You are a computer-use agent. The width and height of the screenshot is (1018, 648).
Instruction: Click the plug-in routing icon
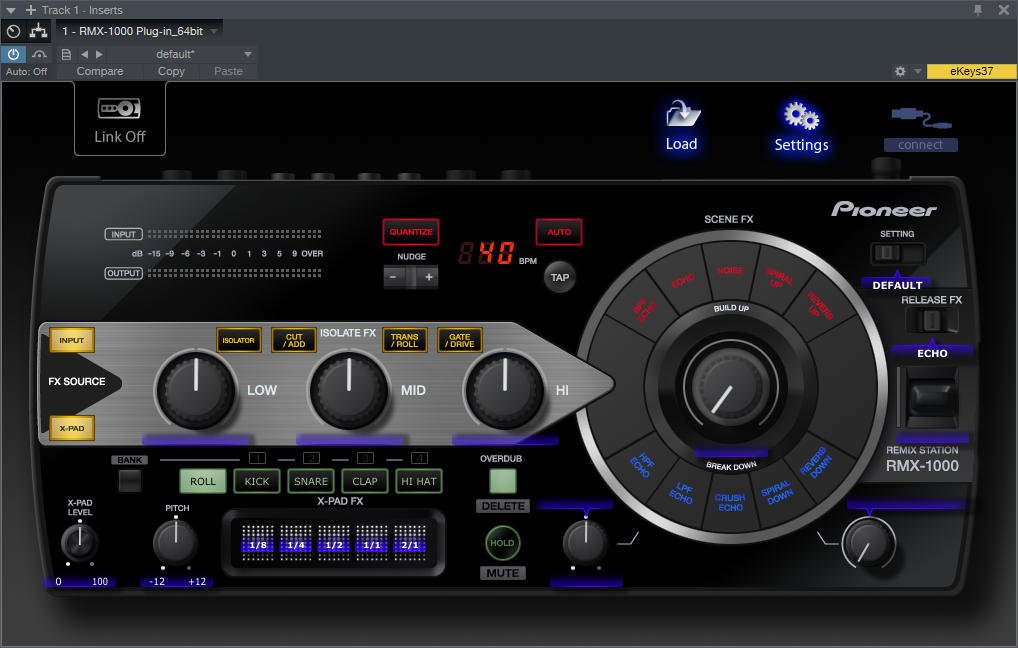tap(39, 31)
